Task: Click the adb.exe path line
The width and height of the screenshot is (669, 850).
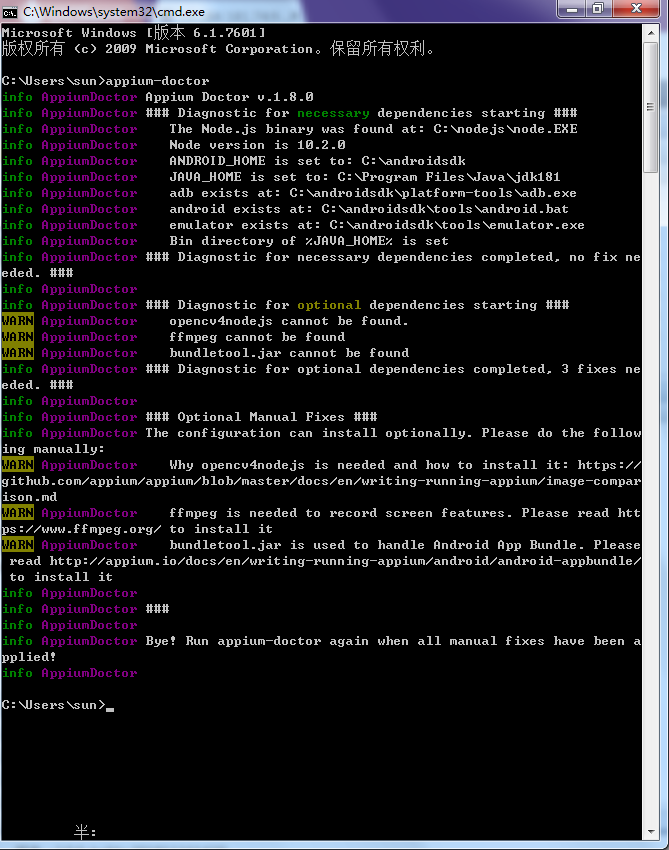Action: pos(373,193)
